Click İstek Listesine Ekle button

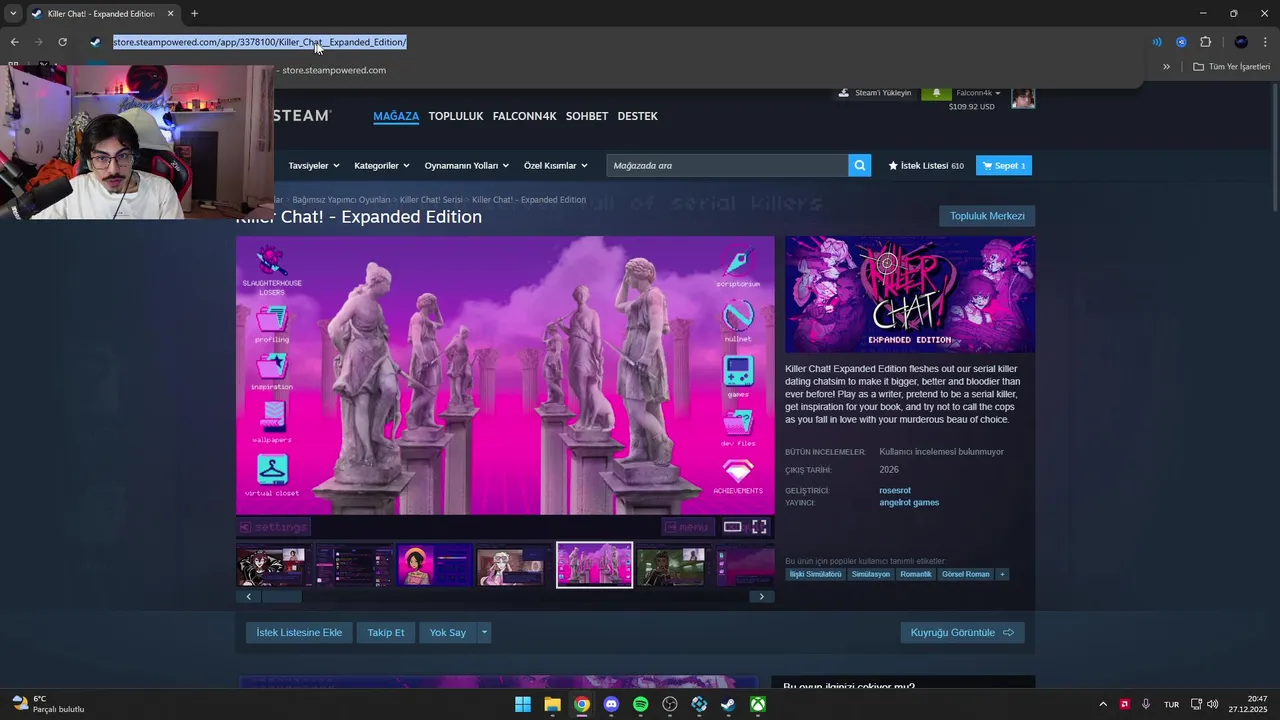pyautogui.click(x=299, y=632)
